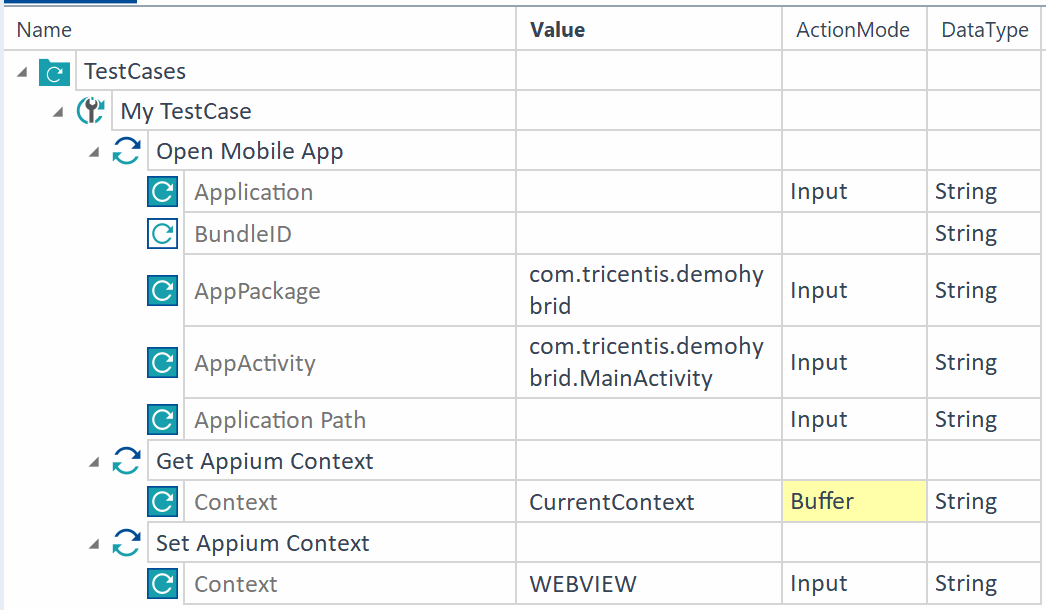Click the TestCases folder icon
This screenshot has height=610, width=1046.
tap(54, 72)
